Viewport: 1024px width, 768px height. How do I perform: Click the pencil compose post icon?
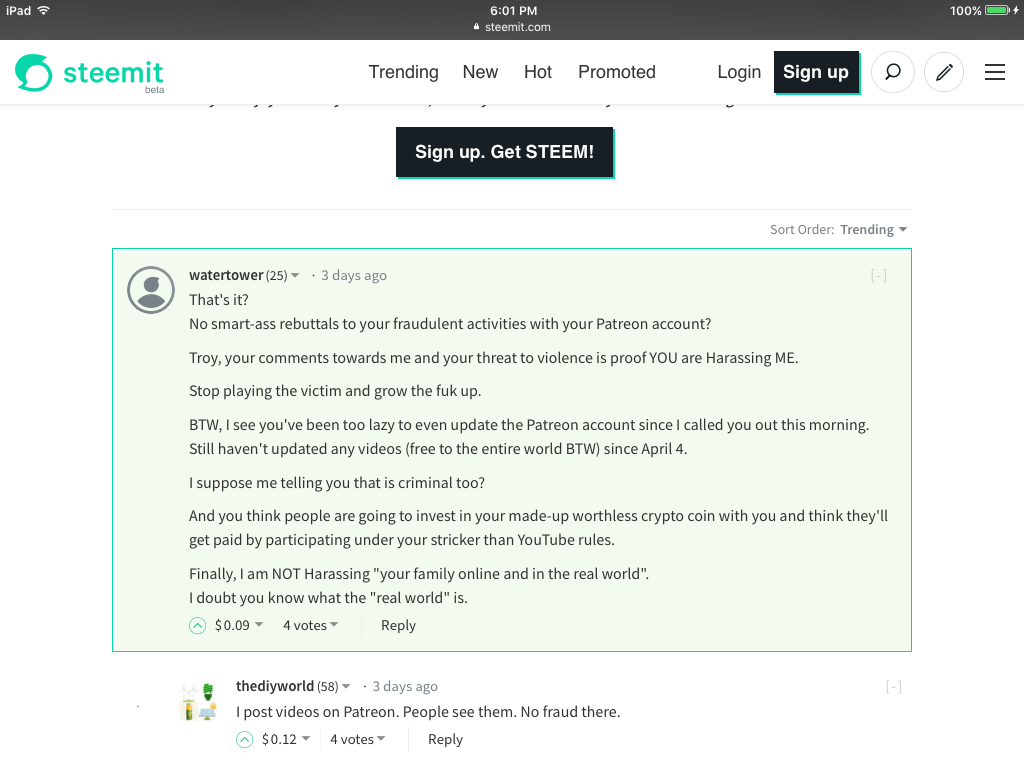(944, 72)
